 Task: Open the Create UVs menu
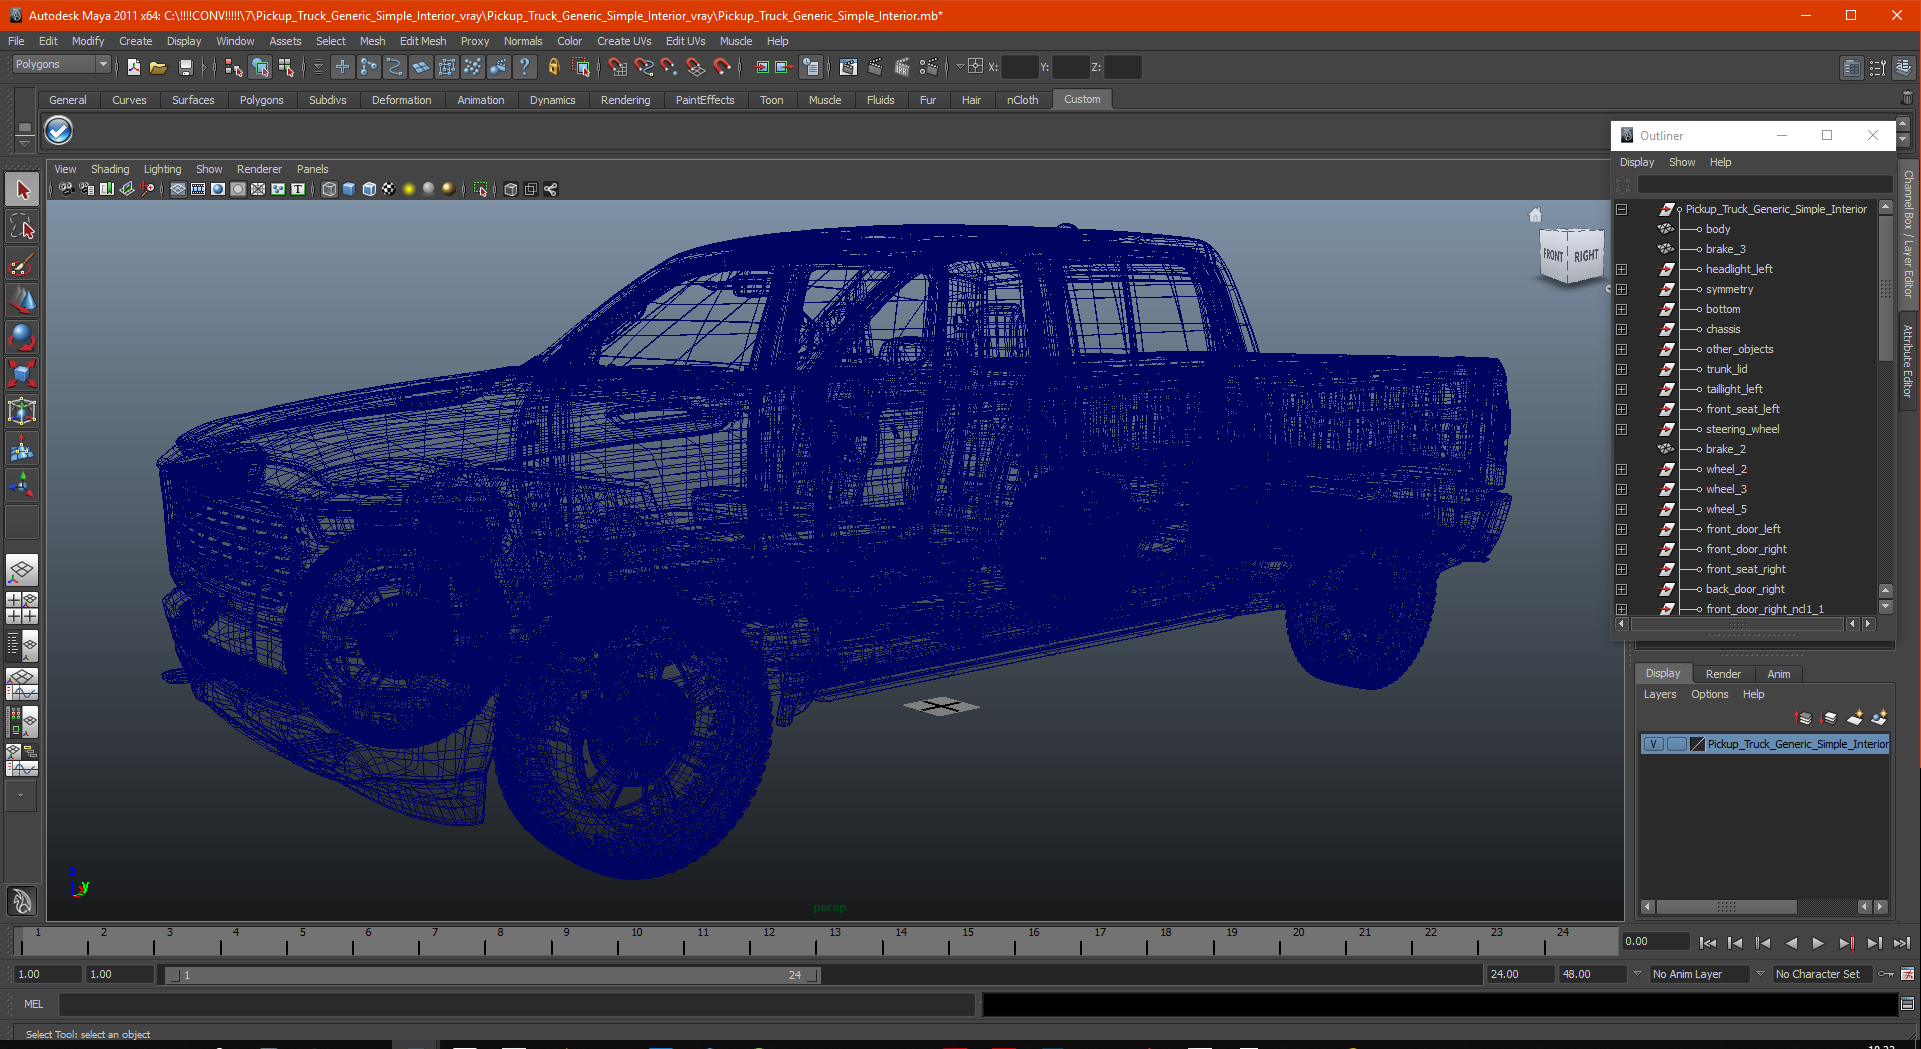624,41
